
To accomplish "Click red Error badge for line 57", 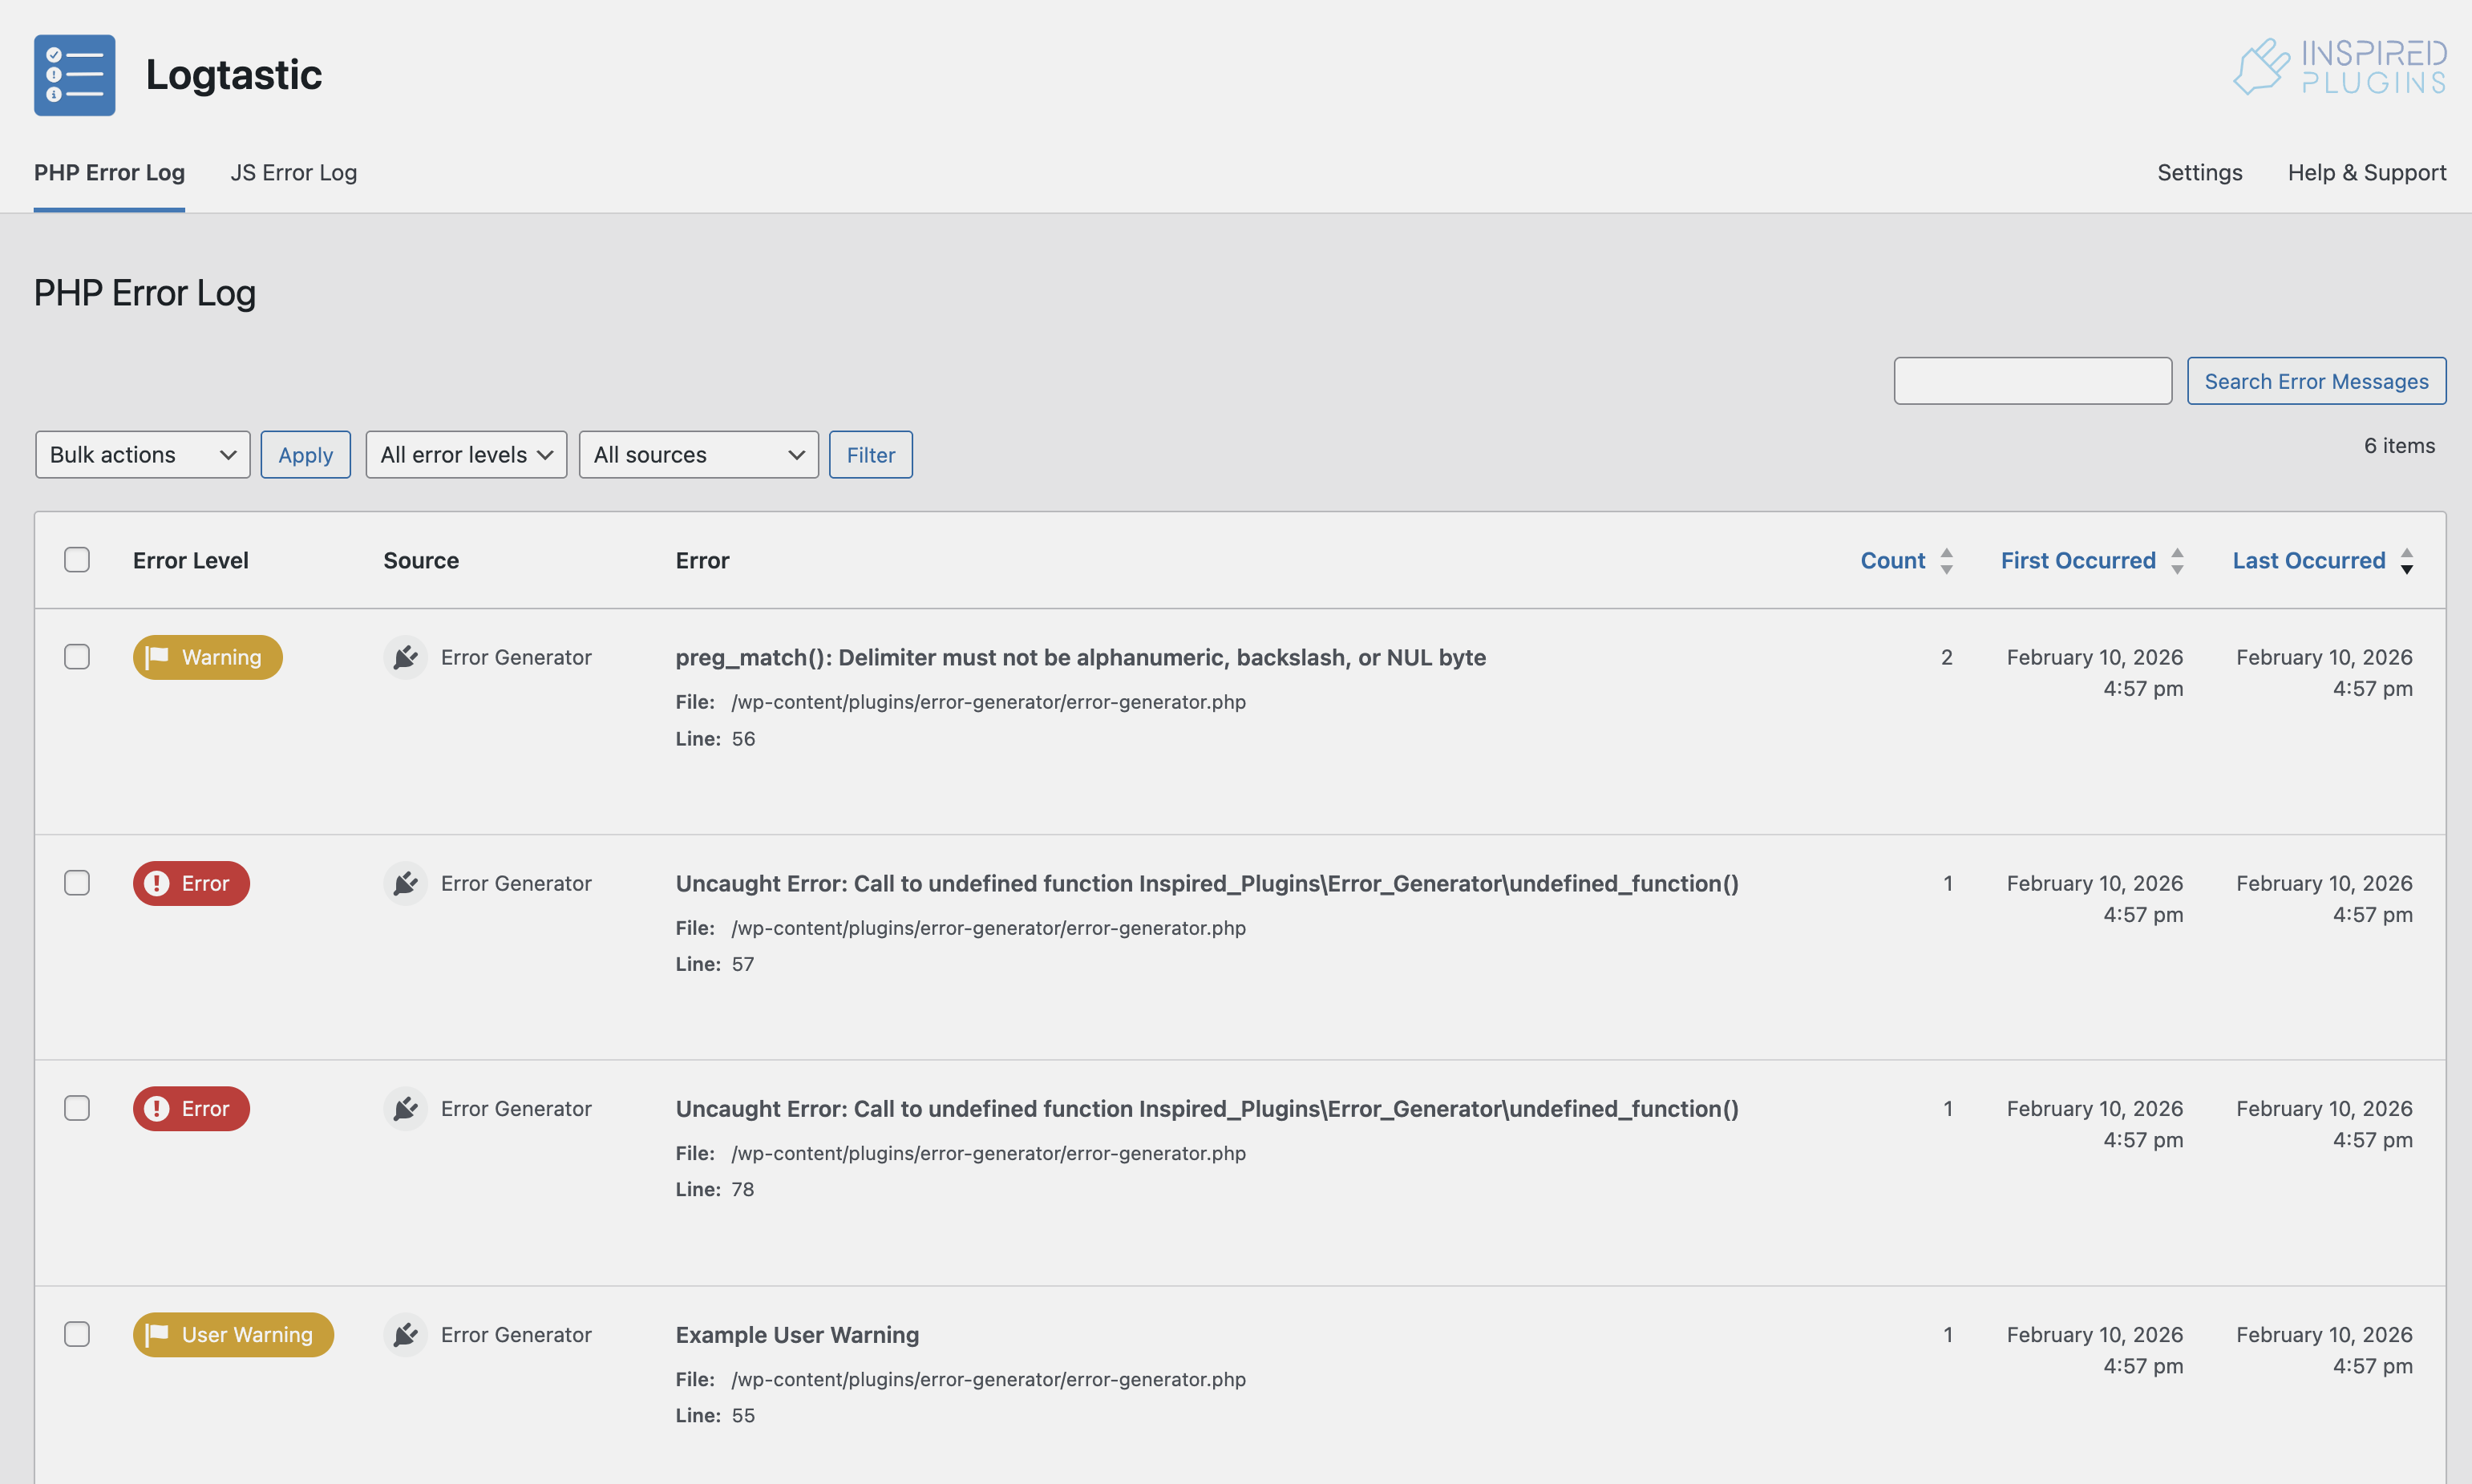I will point(191,883).
